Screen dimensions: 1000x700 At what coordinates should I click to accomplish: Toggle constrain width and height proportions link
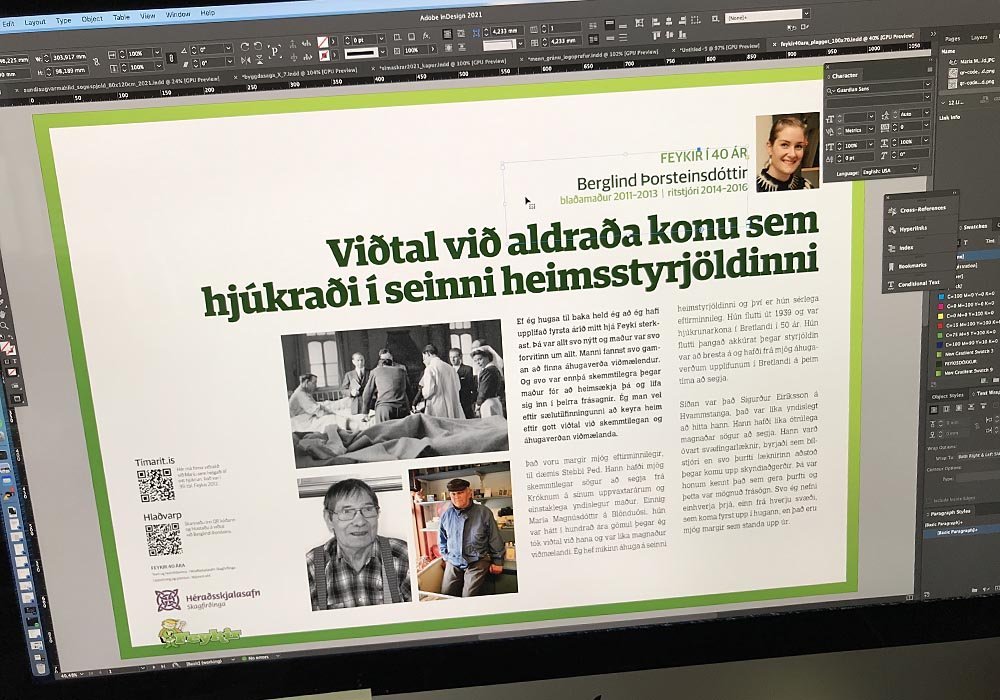96,62
